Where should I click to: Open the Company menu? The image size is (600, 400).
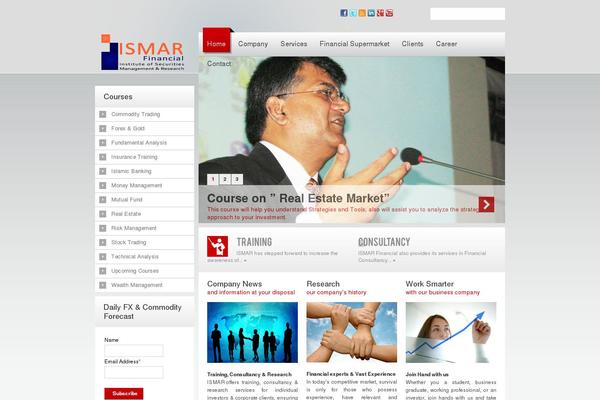point(253,44)
